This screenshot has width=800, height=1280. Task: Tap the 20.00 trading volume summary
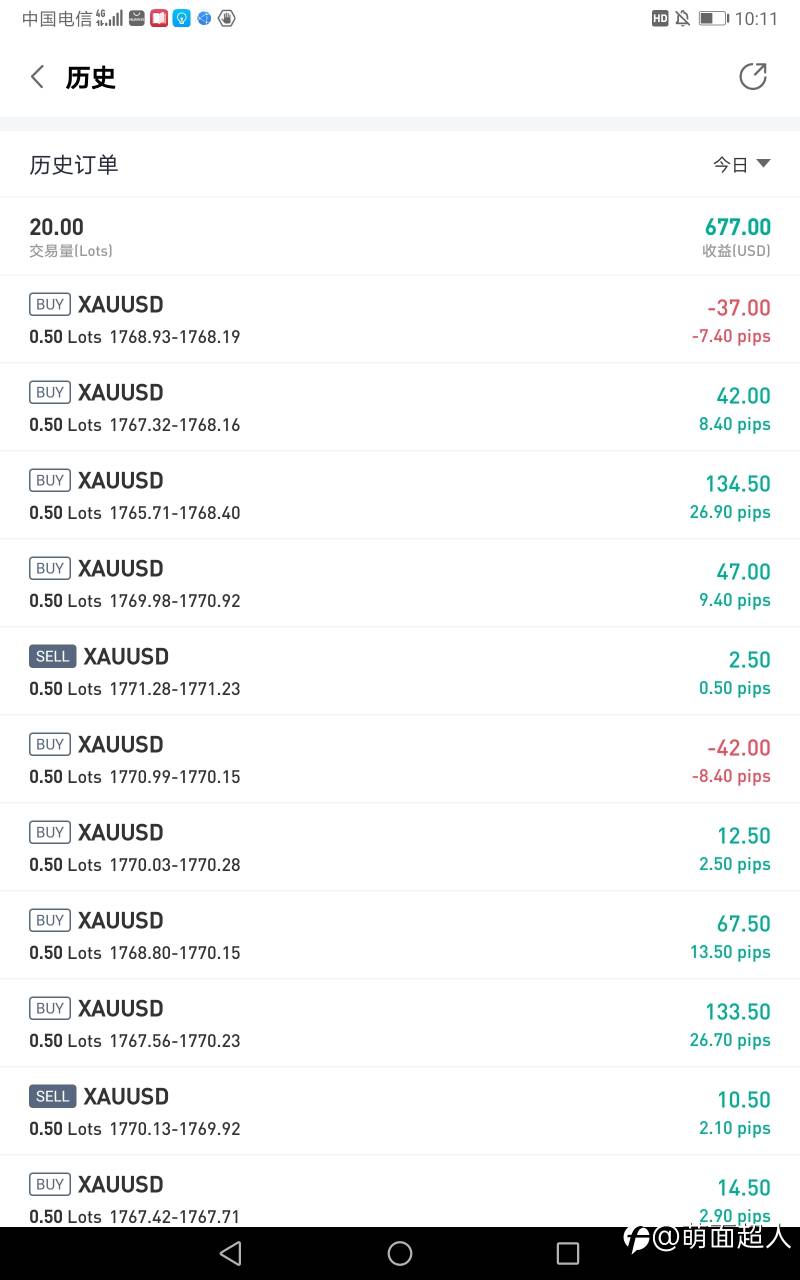tap(57, 228)
